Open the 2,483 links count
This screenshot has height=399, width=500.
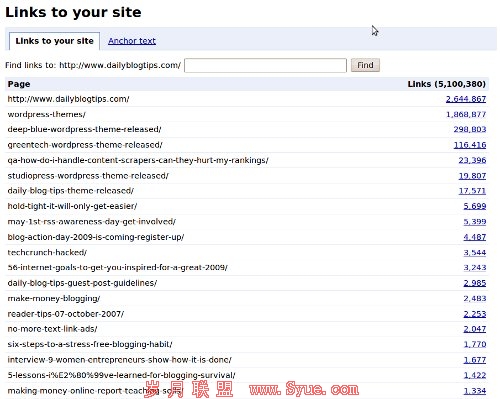pos(475,298)
